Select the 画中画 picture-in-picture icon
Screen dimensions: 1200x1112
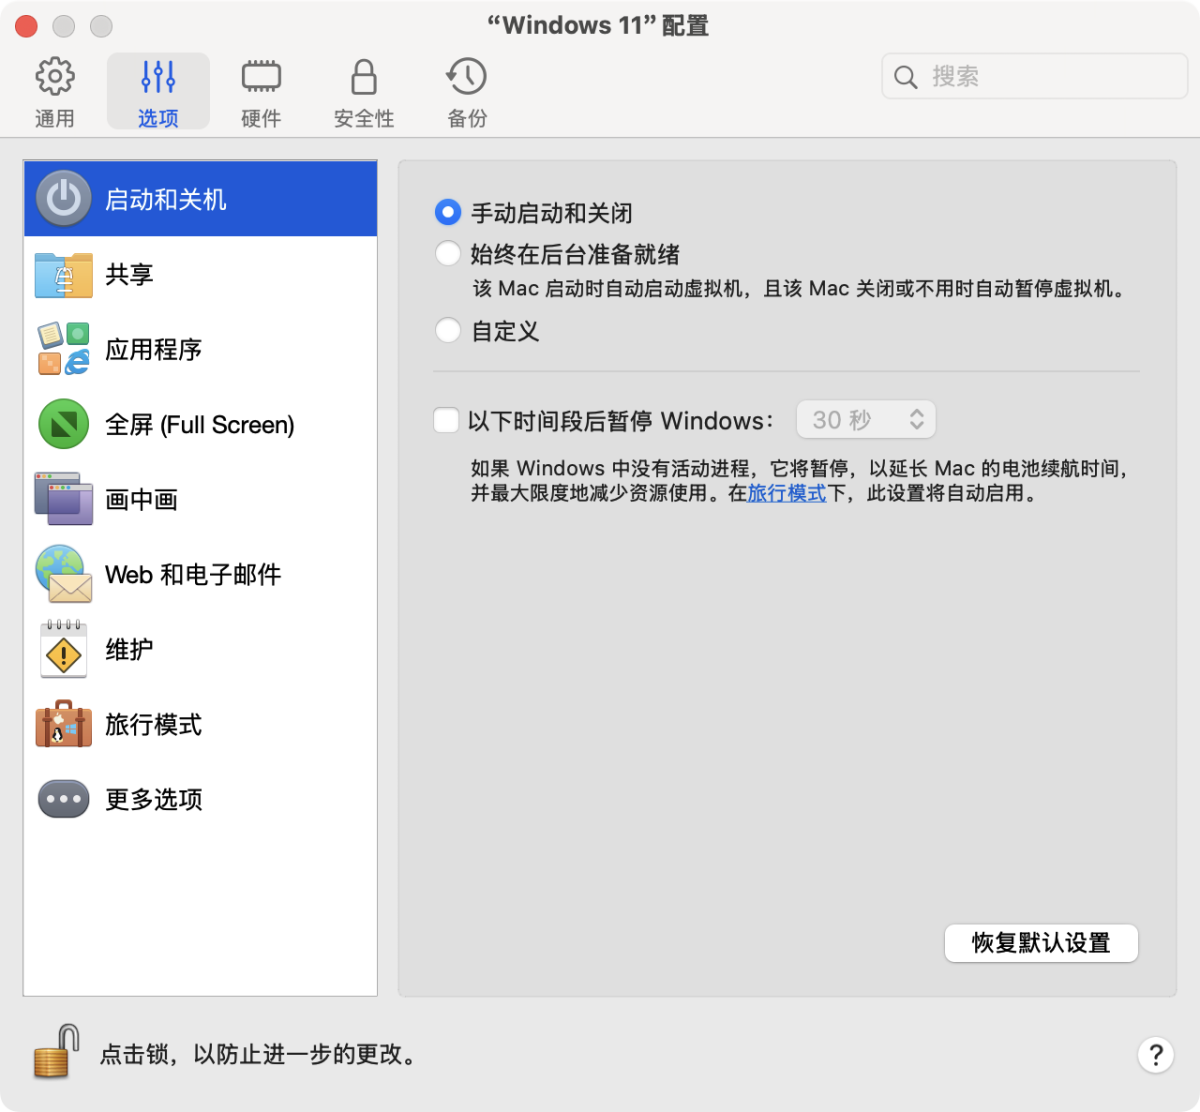coord(63,500)
